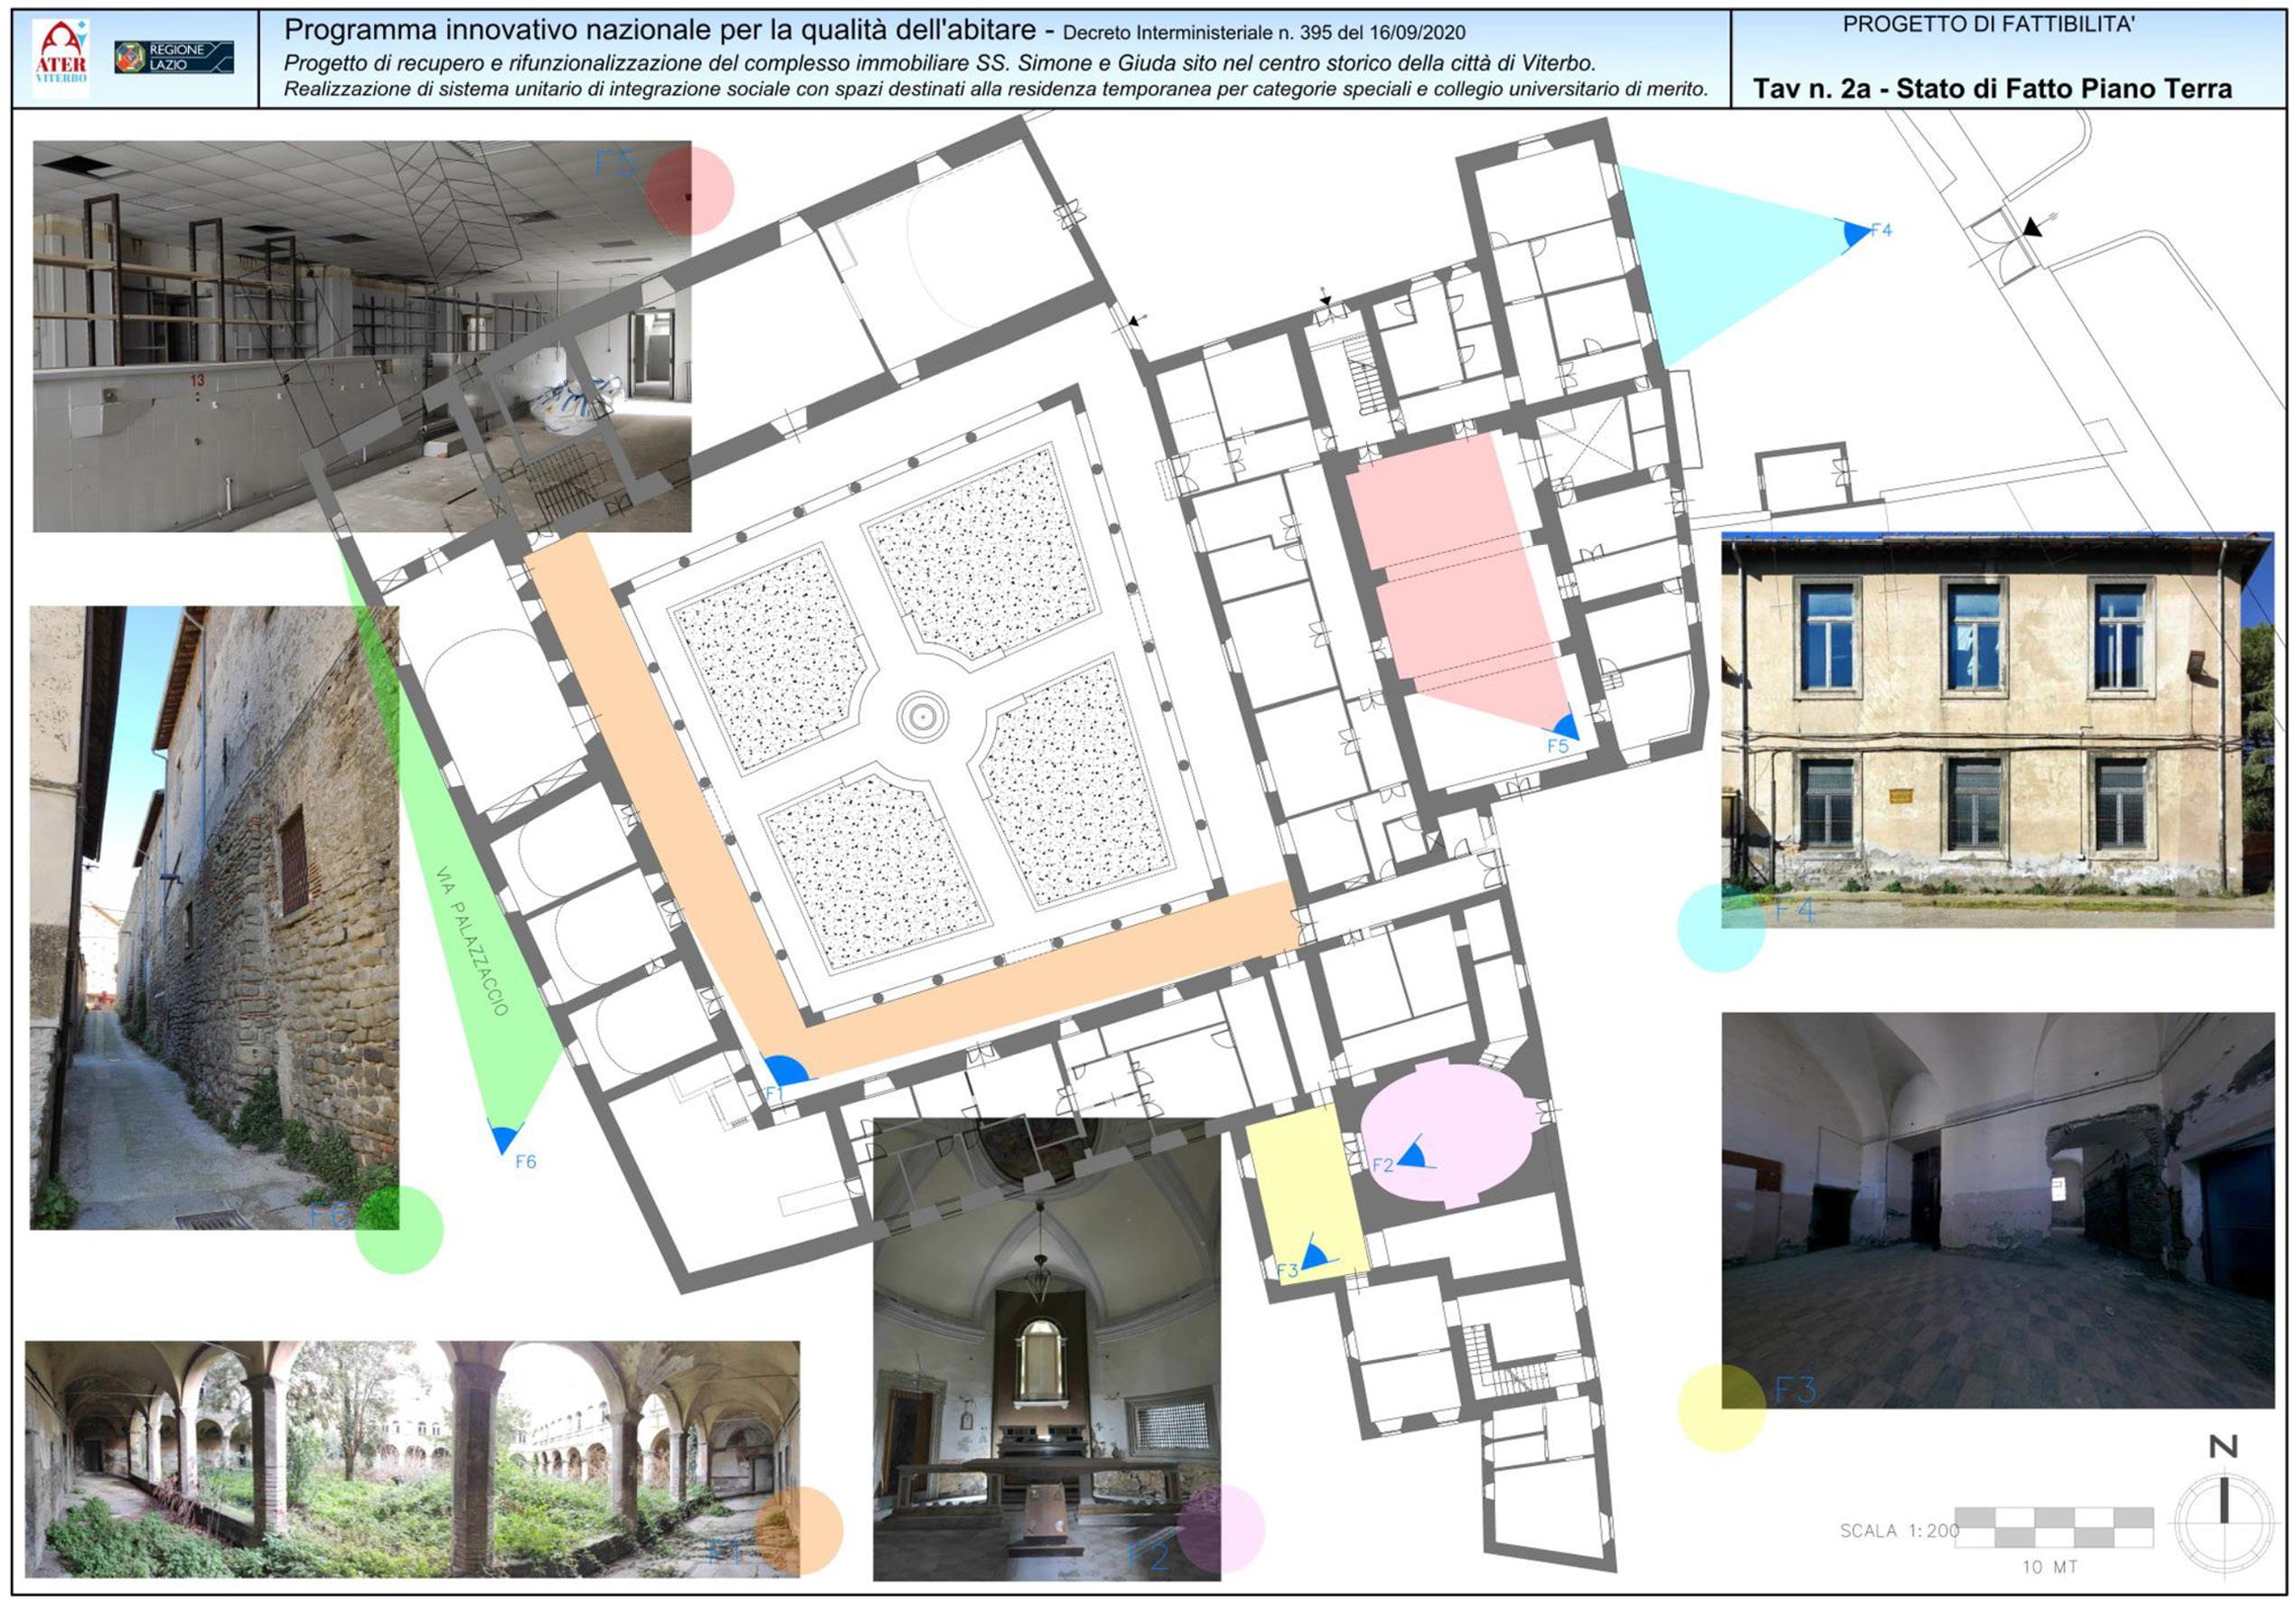Click the 'VIA PALAZZACCIO' street label
The height and width of the screenshot is (1604, 2296).
click(472, 941)
